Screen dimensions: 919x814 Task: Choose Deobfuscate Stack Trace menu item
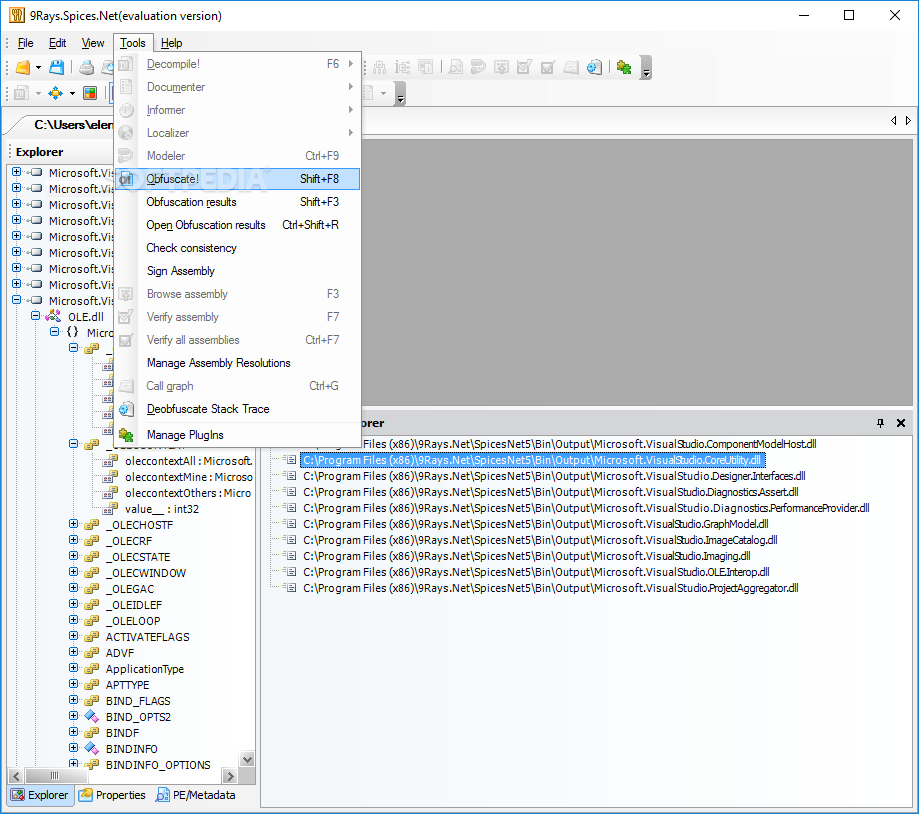tap(237, 409)
